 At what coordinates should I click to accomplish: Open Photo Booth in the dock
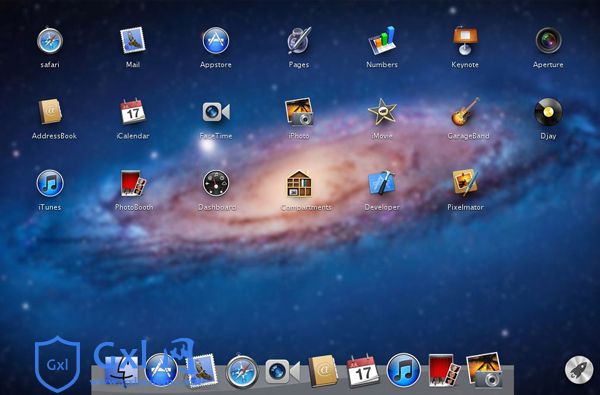[444, 370]
